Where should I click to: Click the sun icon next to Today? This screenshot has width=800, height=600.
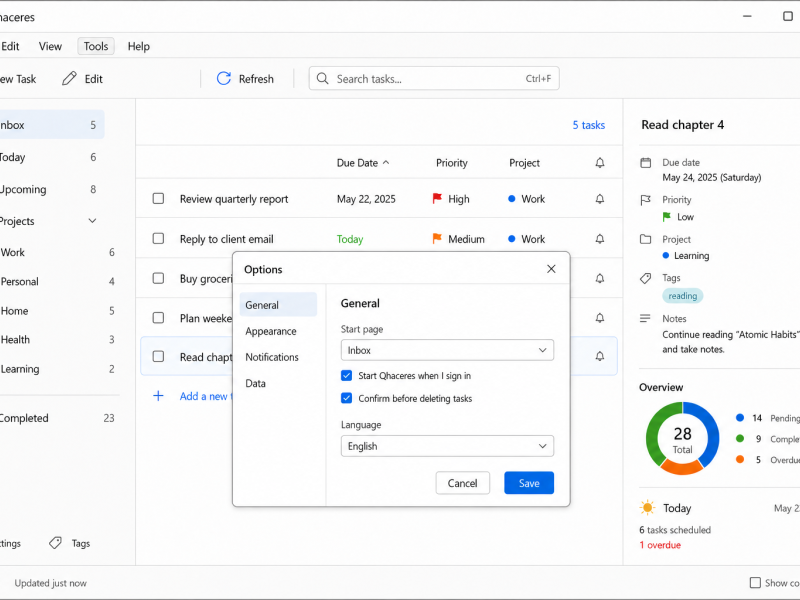click(647, 508)
